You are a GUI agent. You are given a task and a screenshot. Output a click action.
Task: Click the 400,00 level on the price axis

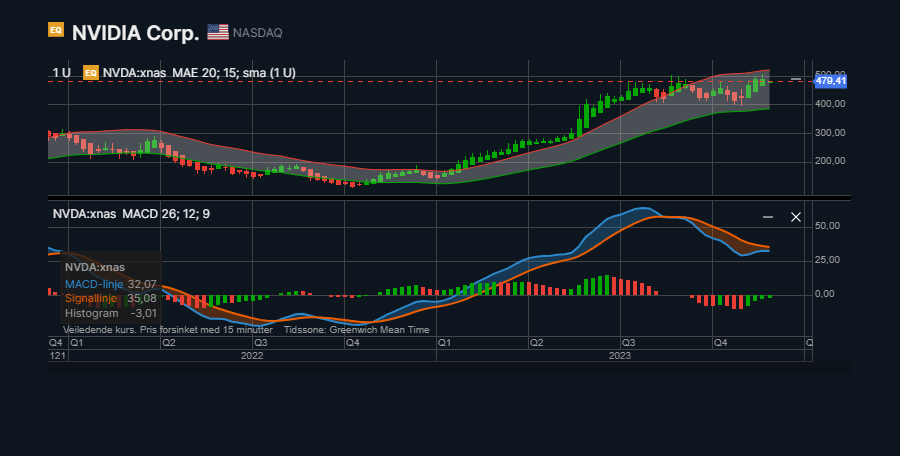tap(832, 104)
